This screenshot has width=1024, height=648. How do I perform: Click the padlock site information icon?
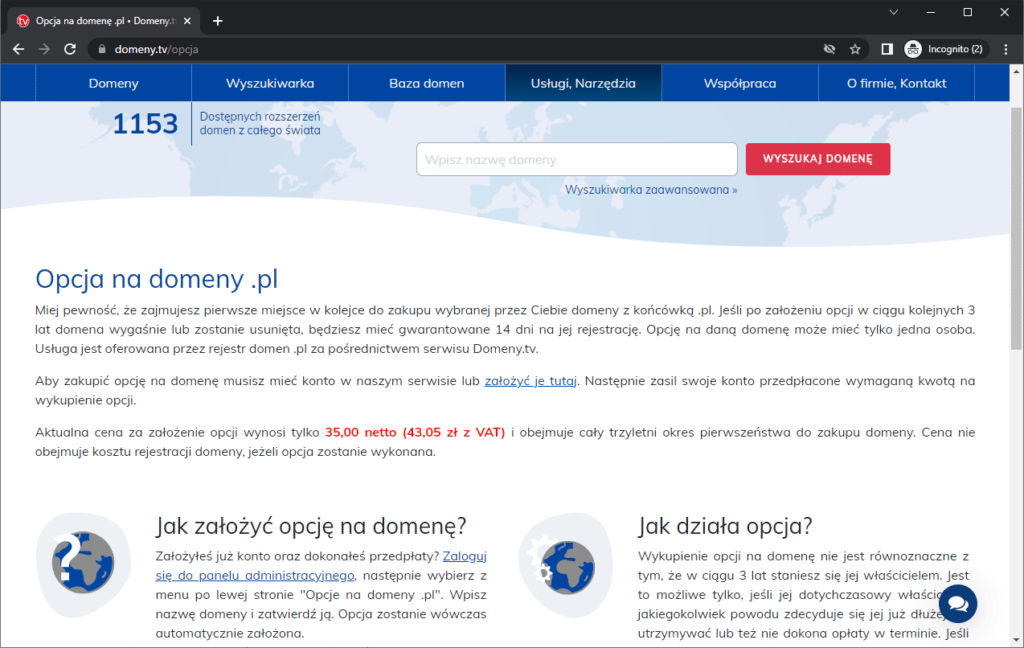click(103, 47)
